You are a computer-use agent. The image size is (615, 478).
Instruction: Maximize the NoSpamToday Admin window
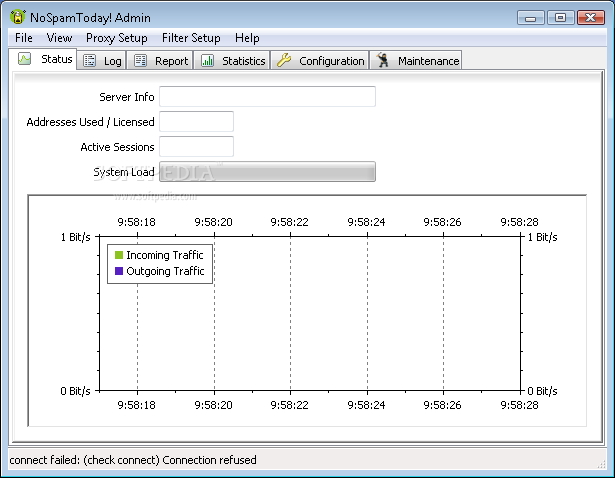click(x=560, y=18)
